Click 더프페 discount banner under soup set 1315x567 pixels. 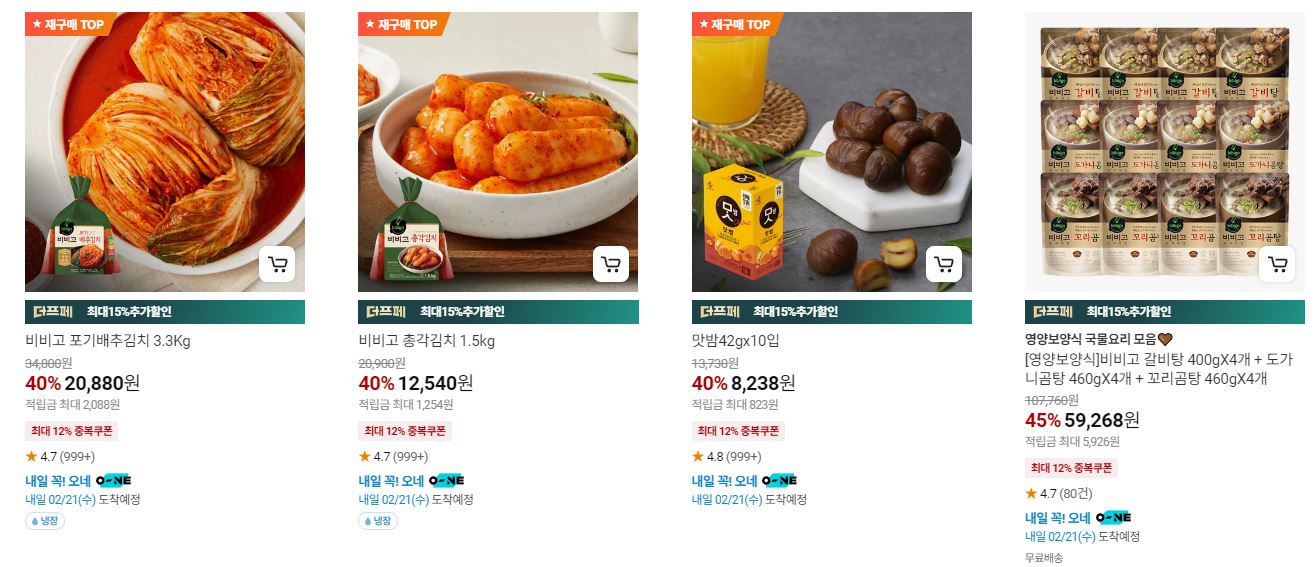pyautogui.click(x=1165, y=311)
